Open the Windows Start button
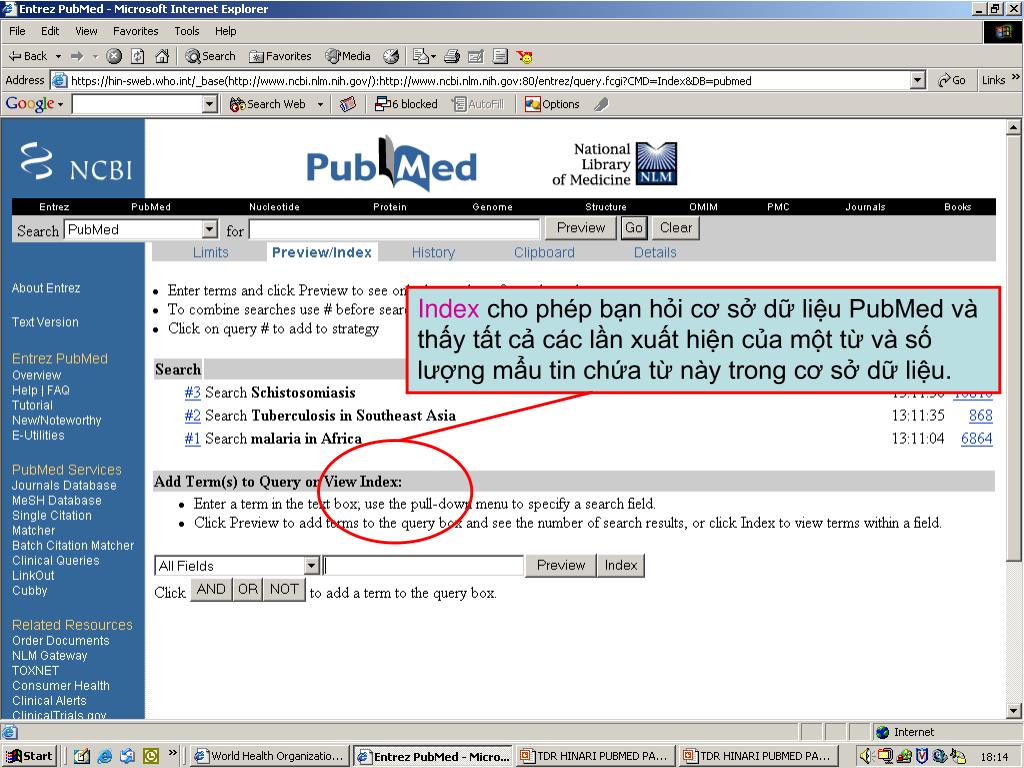Image resolution: width=1024 pixels, height=768 pixels. (29, 756)
